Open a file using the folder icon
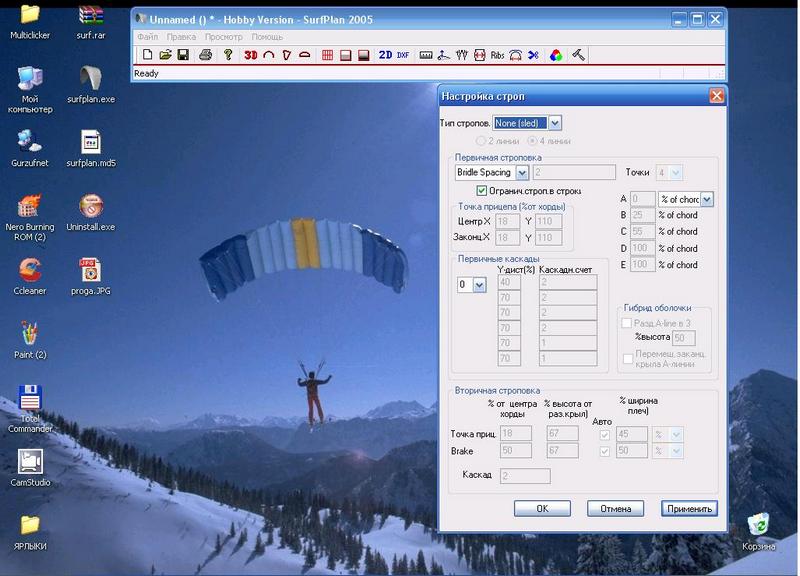Image resolution: width=800 pixels, height=576 pixels. click(165, 55)
